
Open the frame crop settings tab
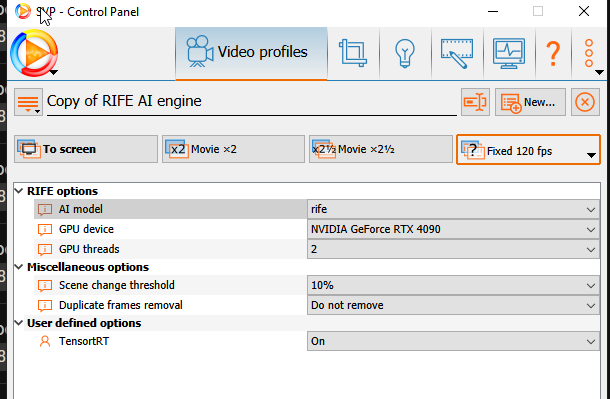click(x=353, y=53)
